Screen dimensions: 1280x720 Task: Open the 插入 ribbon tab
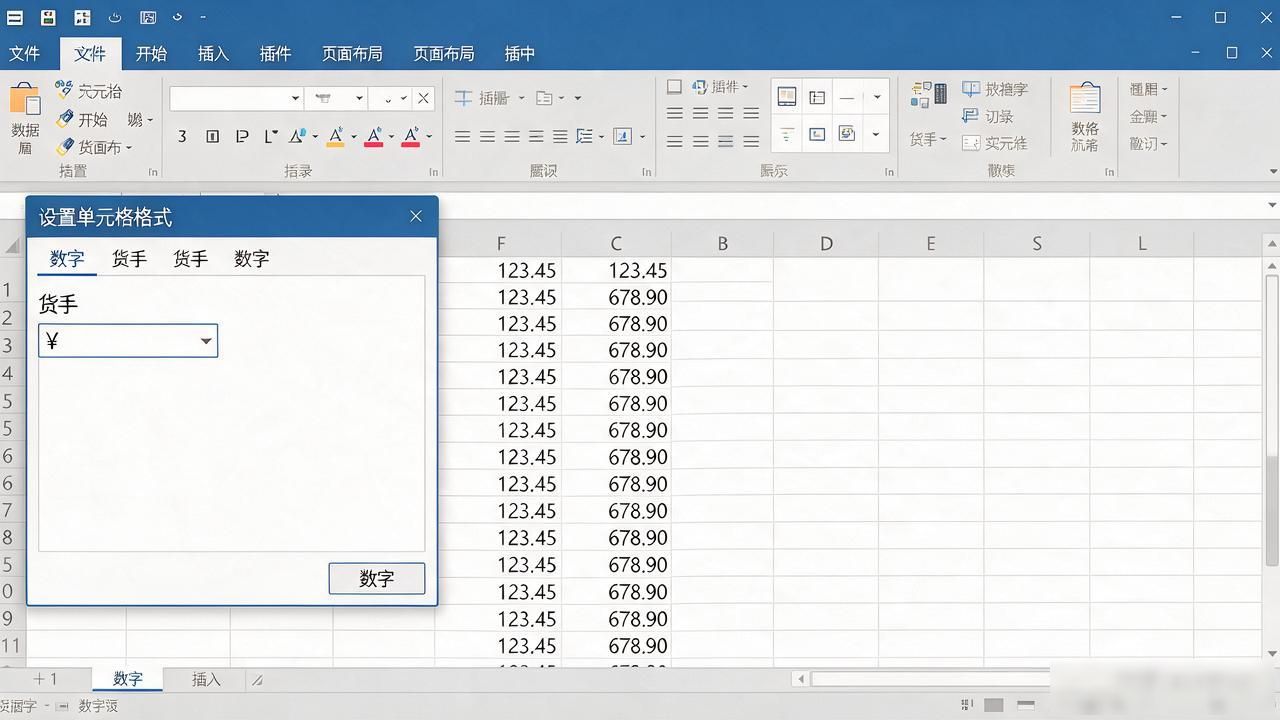213,54
